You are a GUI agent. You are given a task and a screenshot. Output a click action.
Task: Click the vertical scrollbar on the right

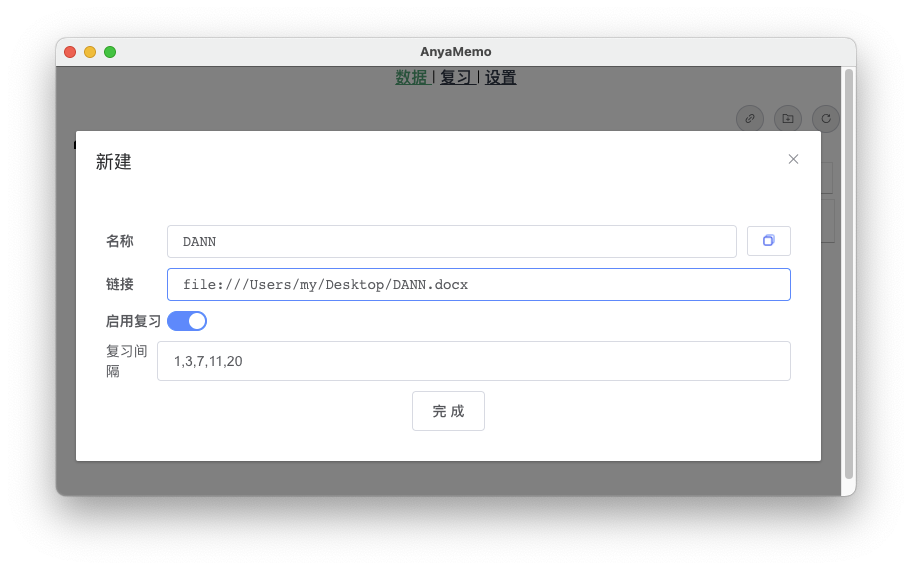point(849,270)
